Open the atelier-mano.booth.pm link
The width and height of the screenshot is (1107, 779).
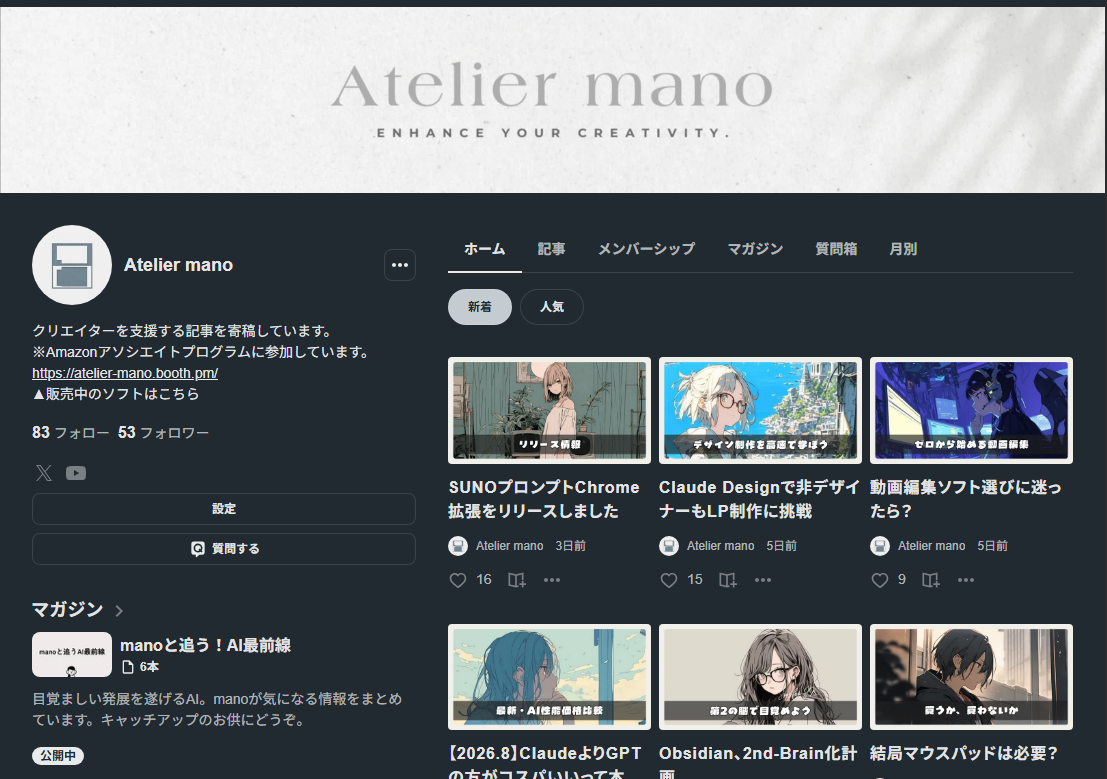click(125, 373)
